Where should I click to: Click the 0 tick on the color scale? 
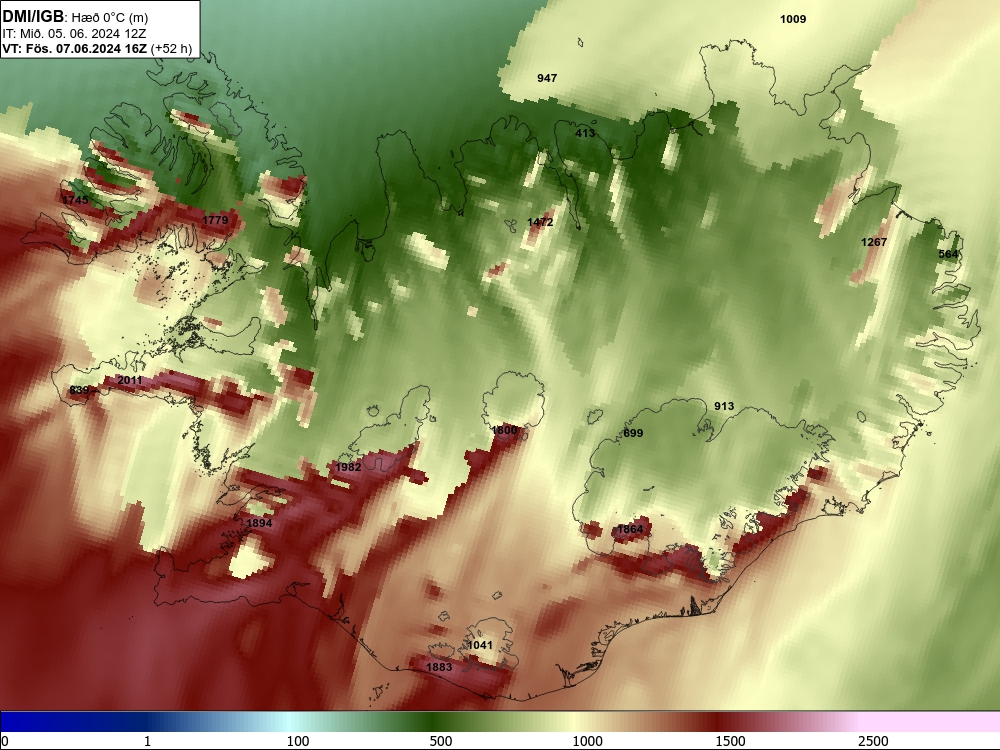[x=4, y=741]
